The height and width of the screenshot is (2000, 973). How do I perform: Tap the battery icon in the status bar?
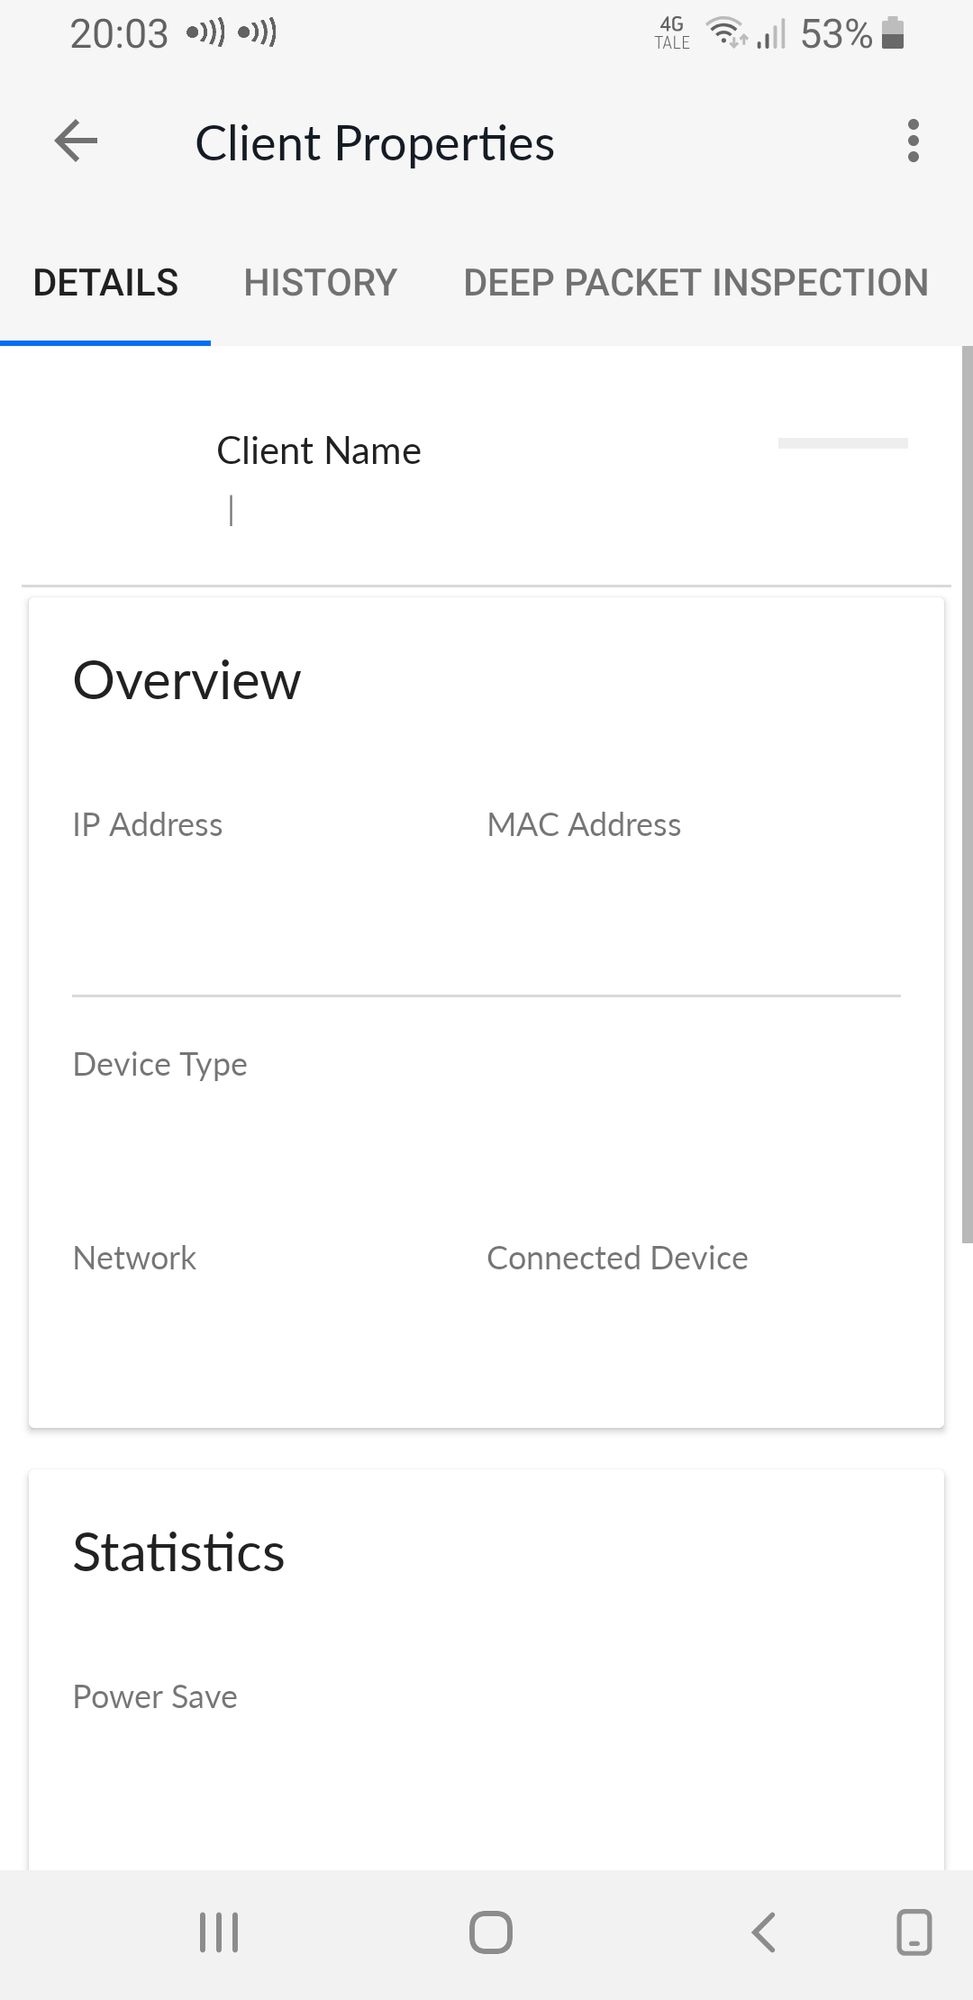893,33
